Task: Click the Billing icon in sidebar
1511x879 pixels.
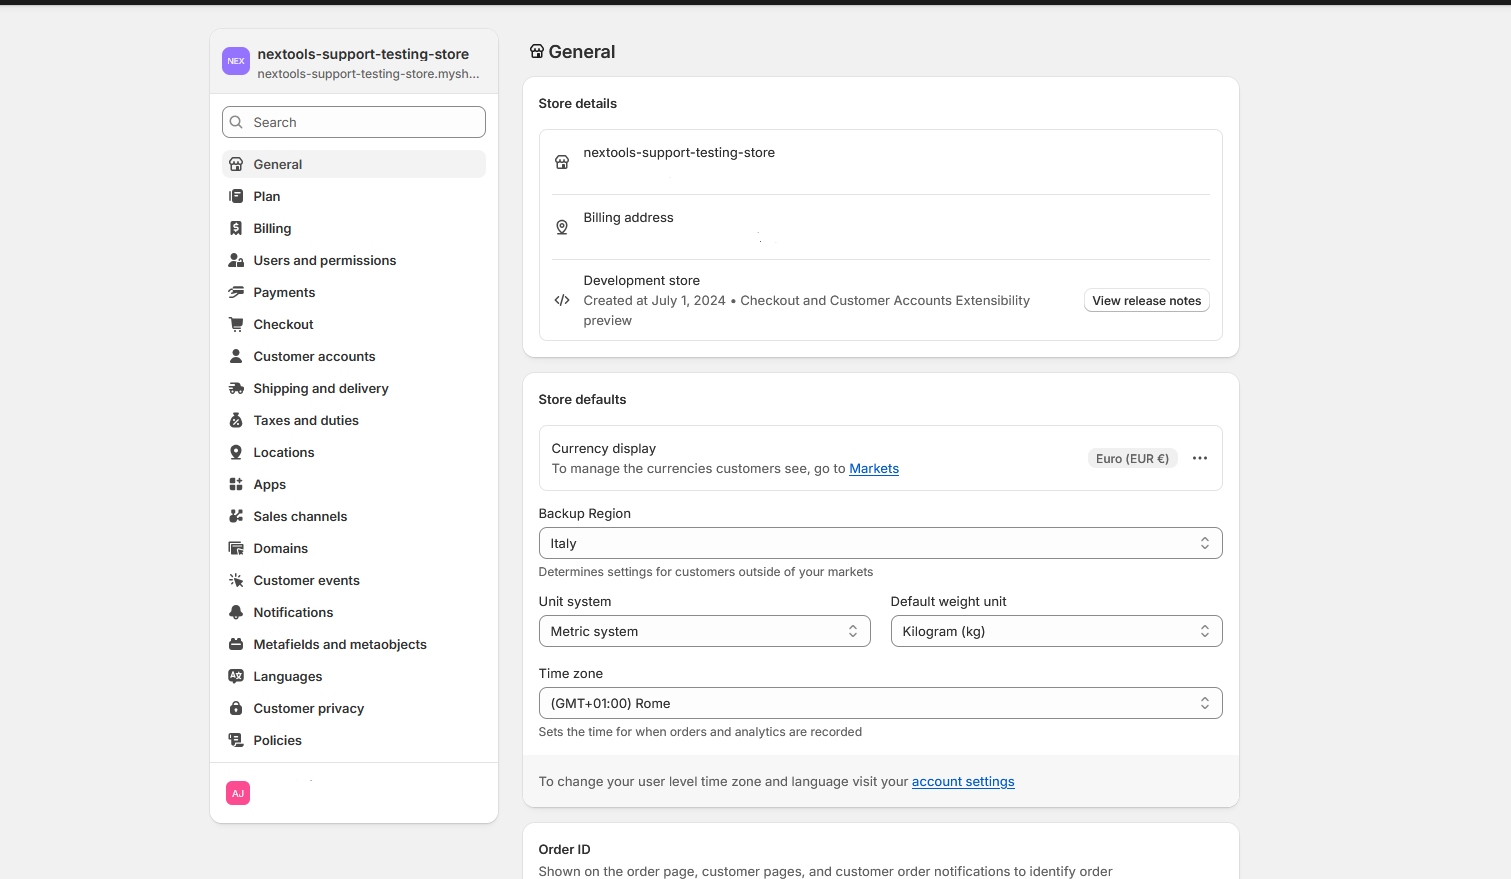Action: tap(236, 228)
